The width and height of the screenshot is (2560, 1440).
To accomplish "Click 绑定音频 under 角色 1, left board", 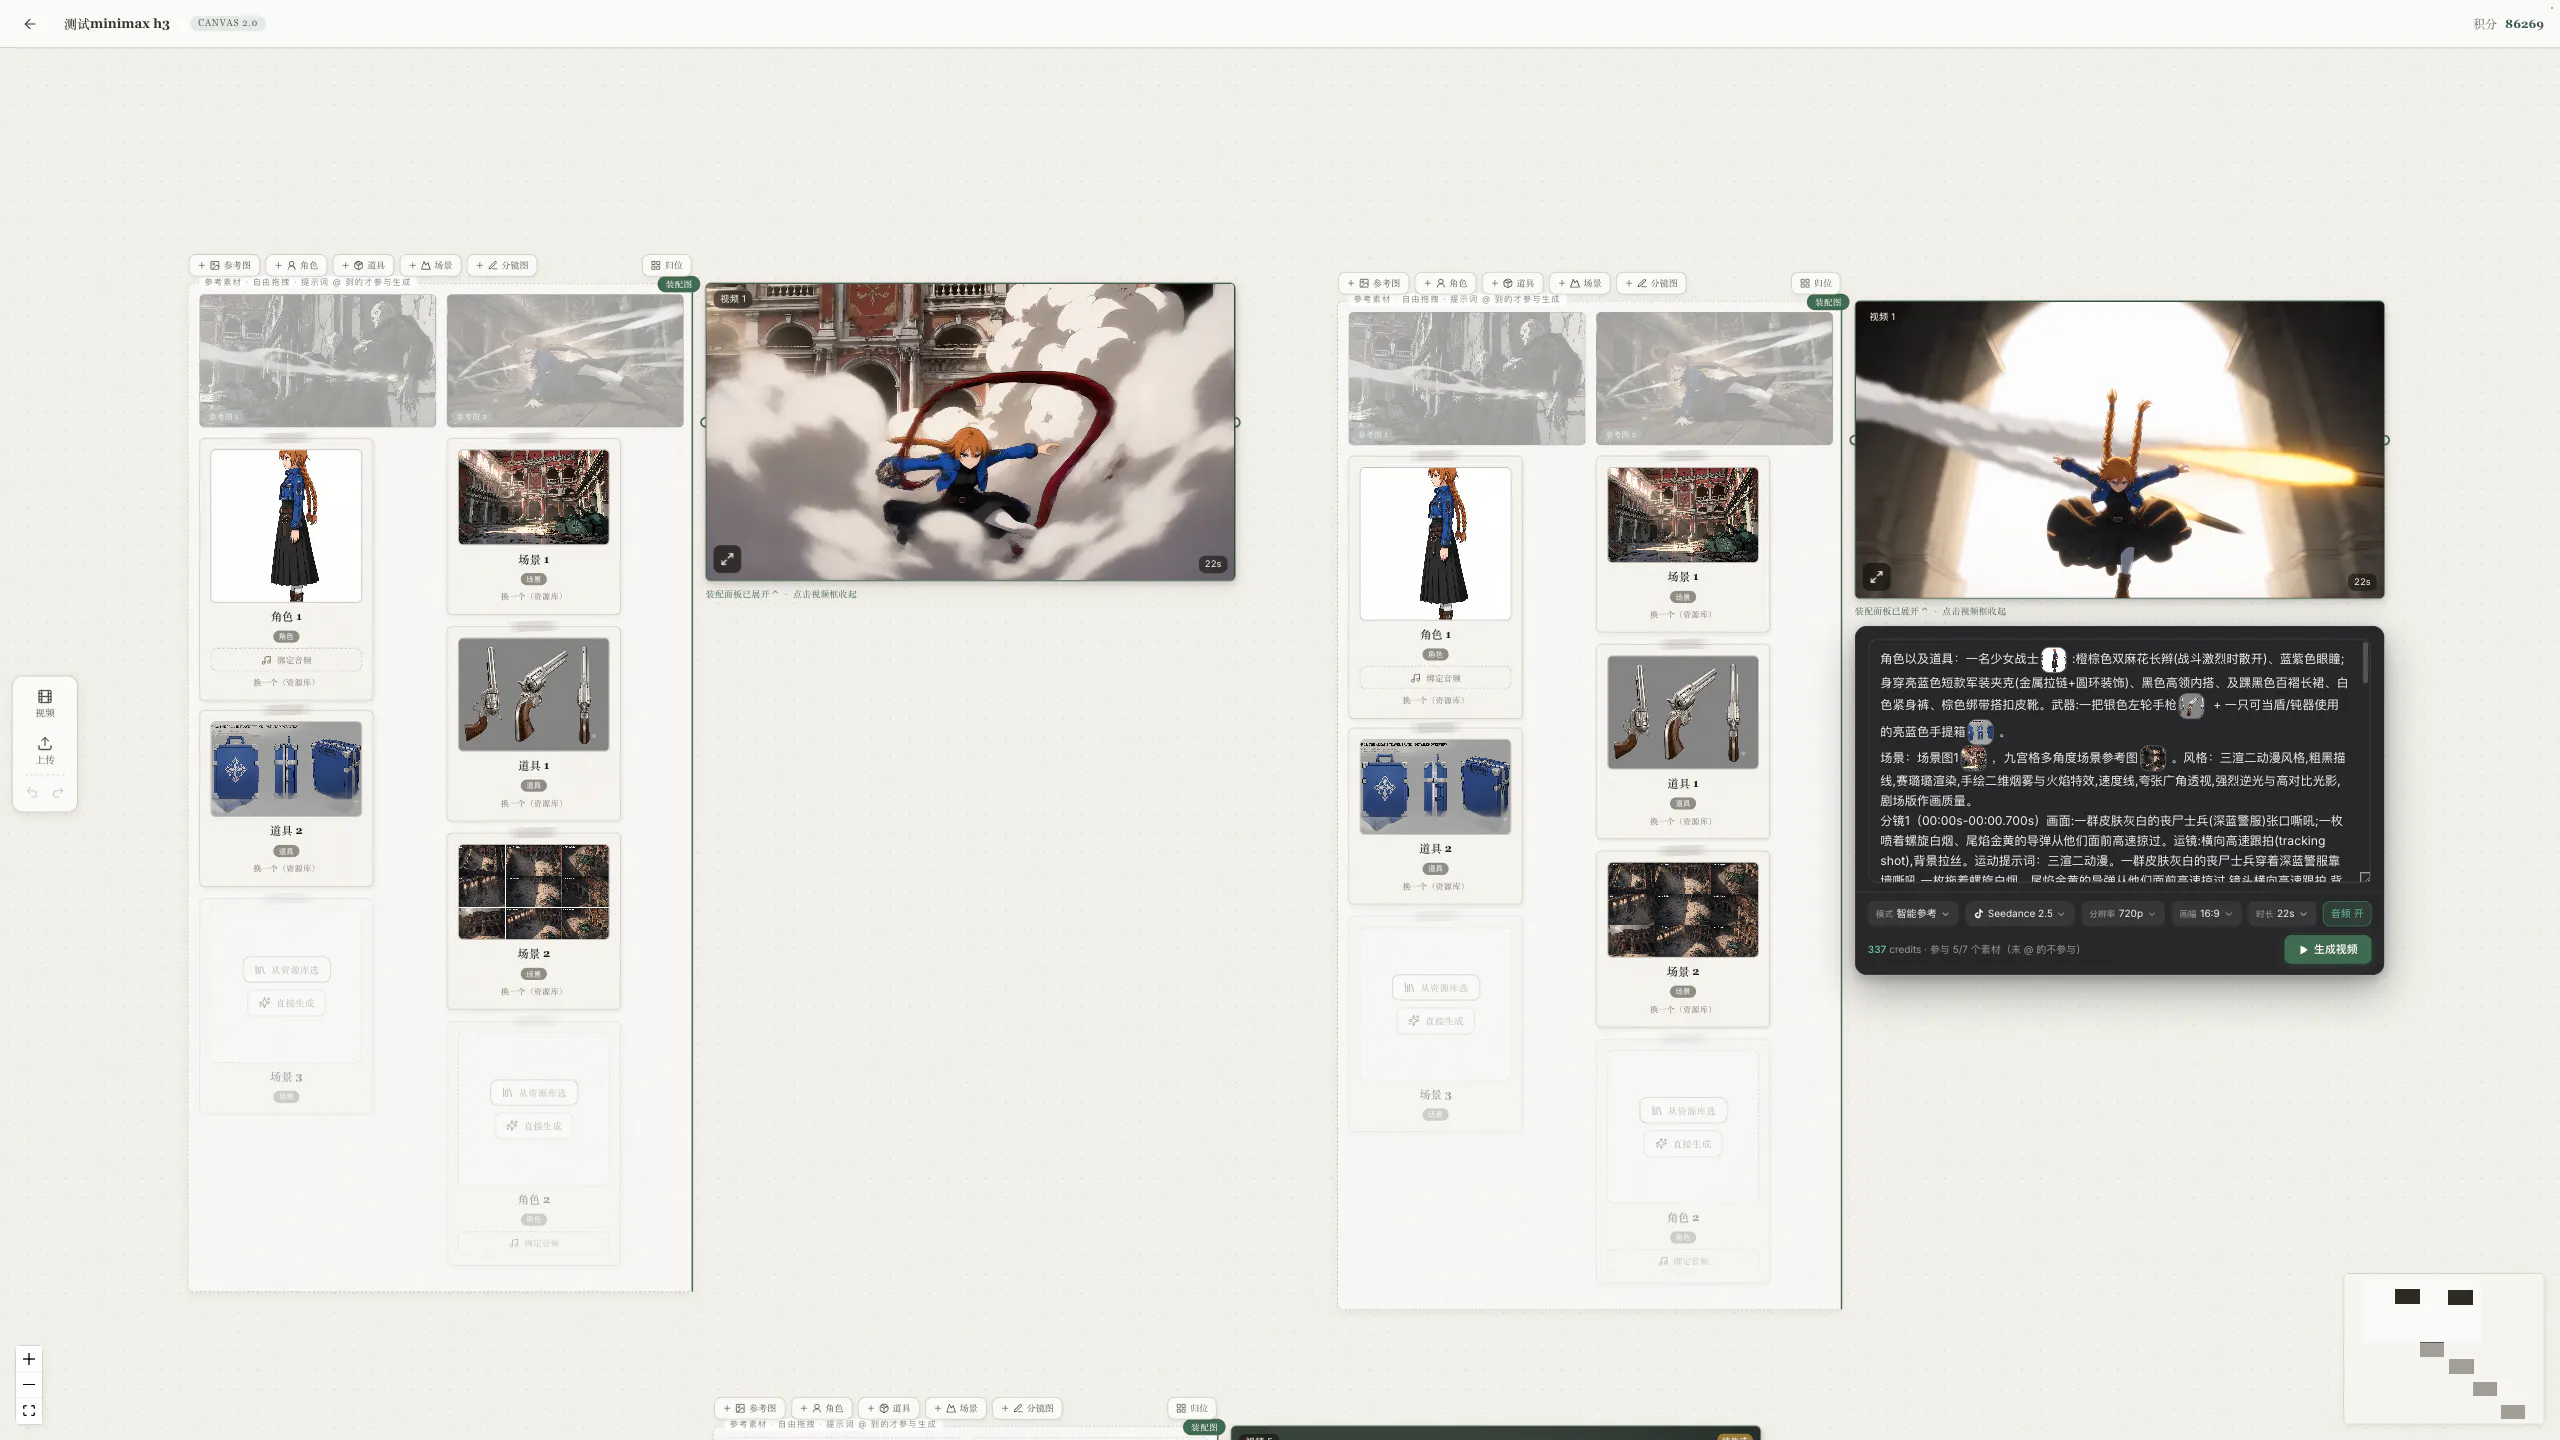I will click(x=286, y=660).
